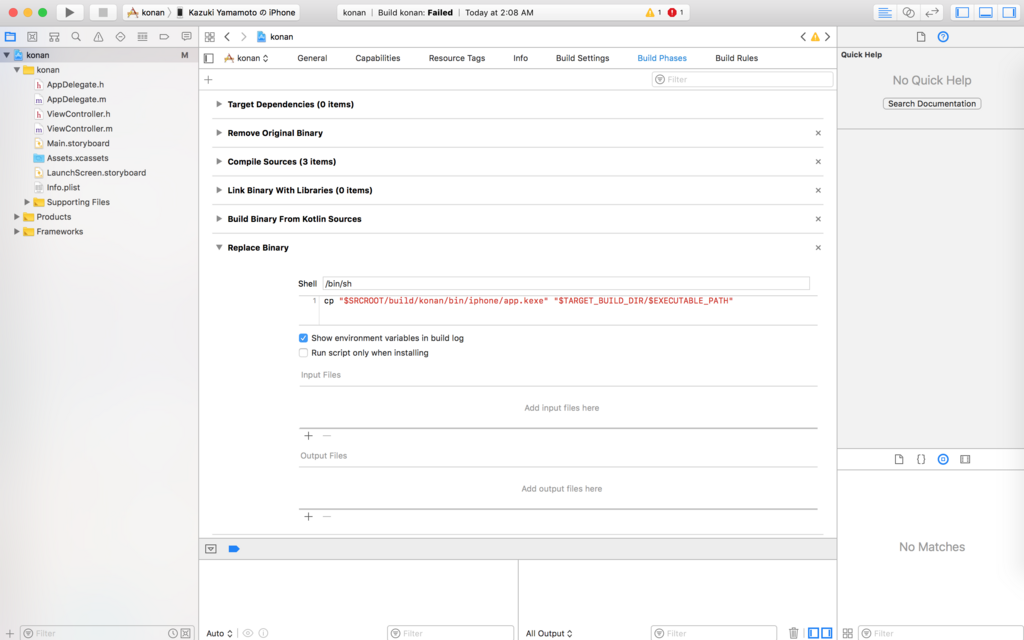This screenshot has width=1024, height=640.
Task: Select Main.storyboard in the navigator
Action: (78, 143)
